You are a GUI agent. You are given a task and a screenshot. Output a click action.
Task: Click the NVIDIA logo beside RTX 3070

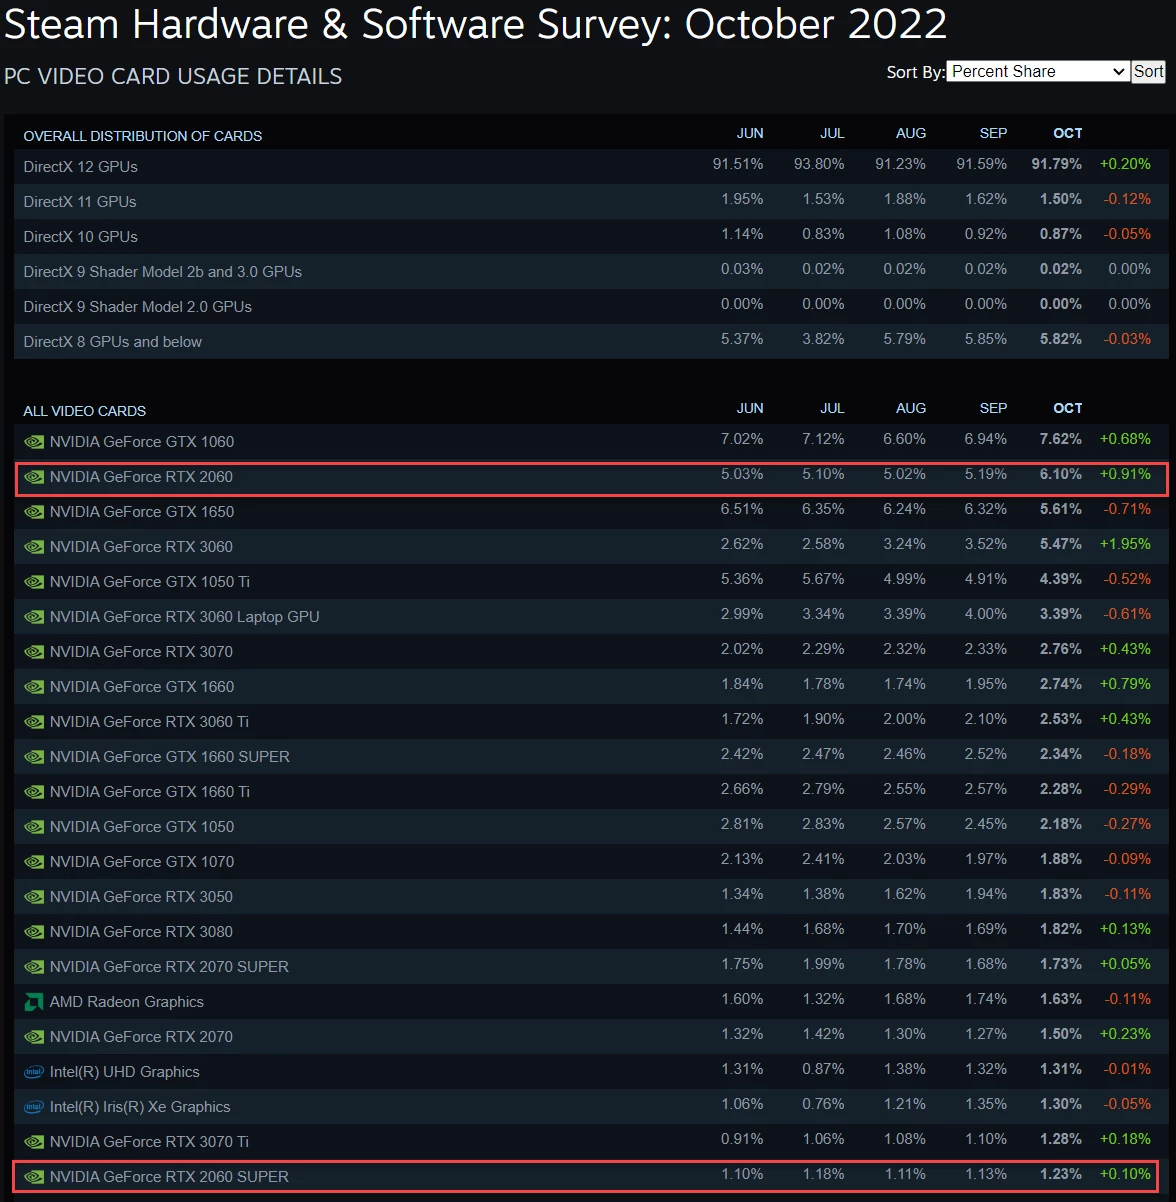[x=34, y=652]
